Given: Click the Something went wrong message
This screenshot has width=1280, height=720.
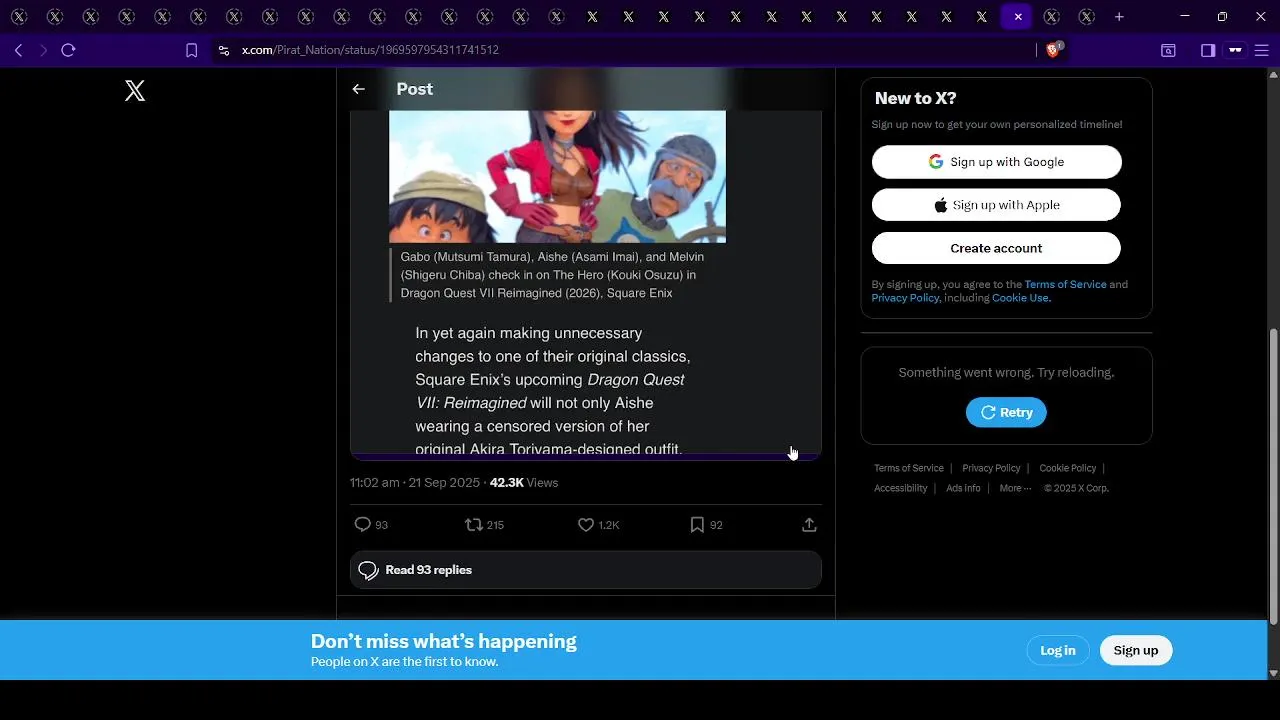Looking at the screenshot, I should click(x=1006, y=372).
